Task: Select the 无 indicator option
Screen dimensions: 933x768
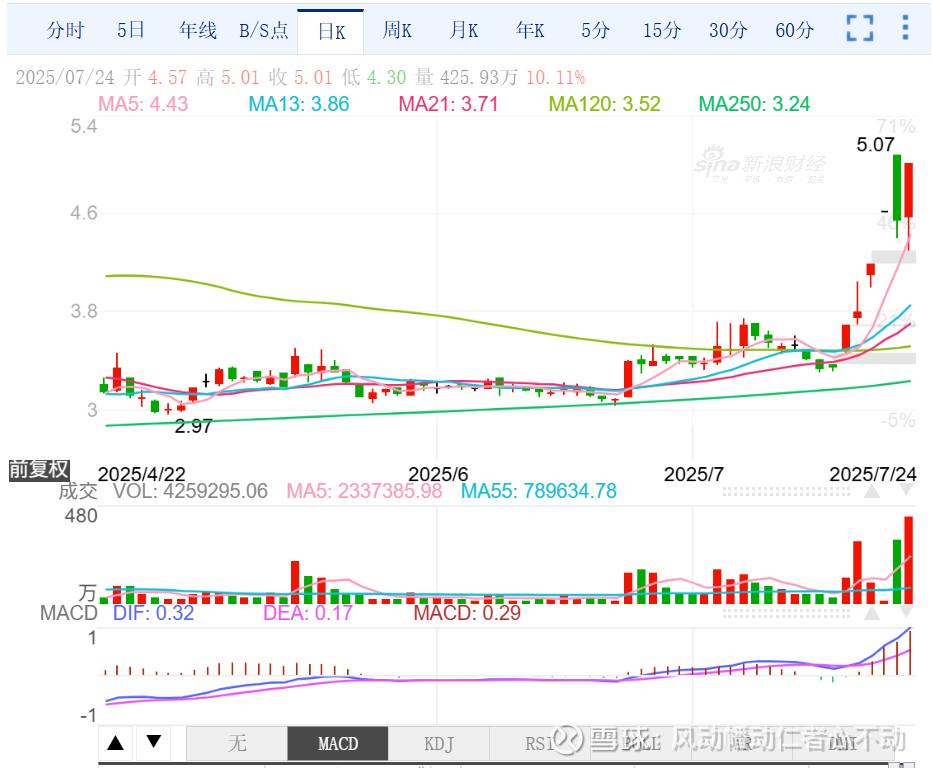Action: [237, 743]
